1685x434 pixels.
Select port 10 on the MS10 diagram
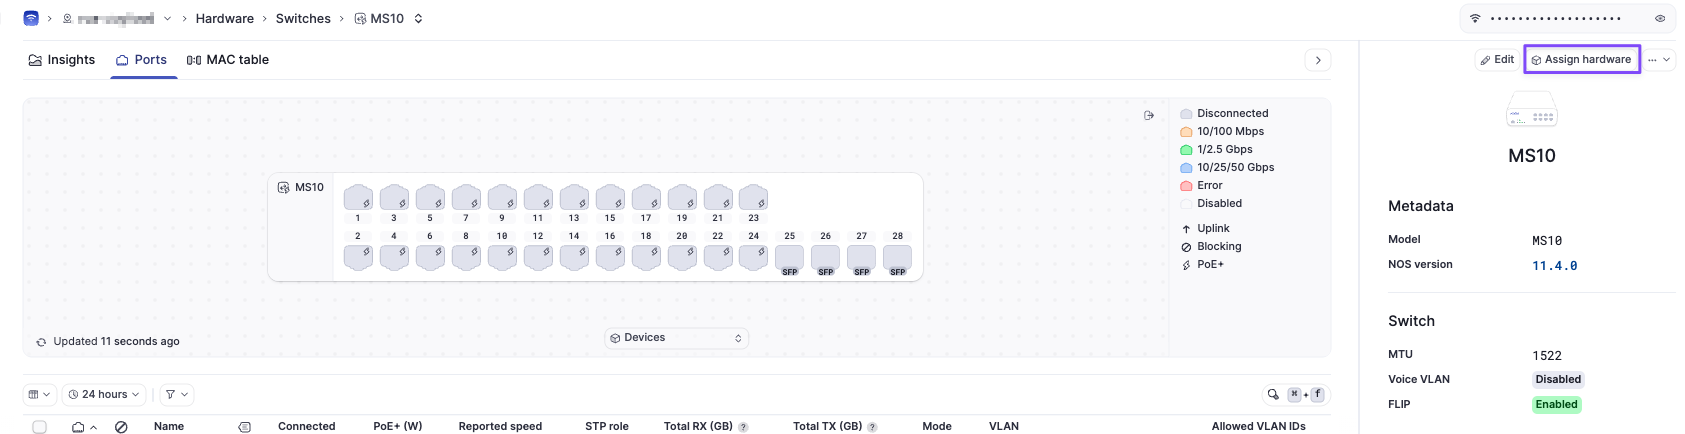coord(502,257)
